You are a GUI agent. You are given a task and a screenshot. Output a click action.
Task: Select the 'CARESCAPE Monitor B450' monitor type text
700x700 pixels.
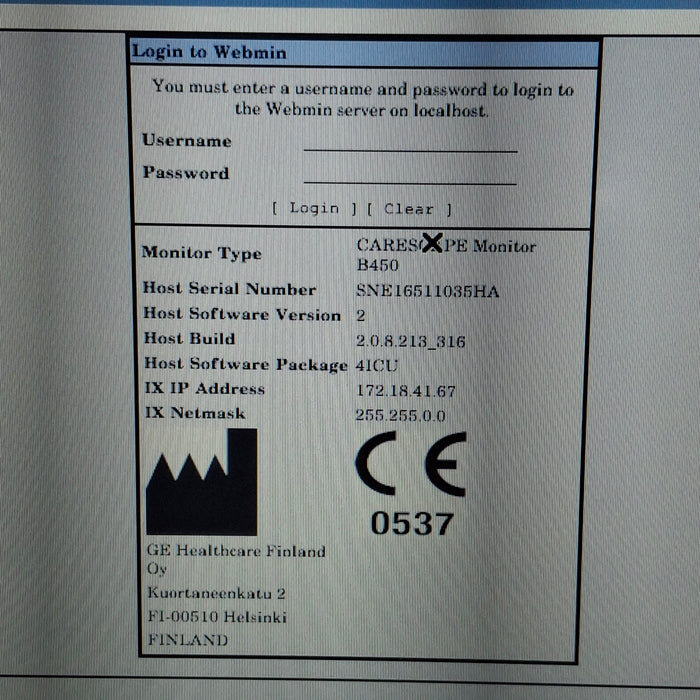[x=446, y=255]
